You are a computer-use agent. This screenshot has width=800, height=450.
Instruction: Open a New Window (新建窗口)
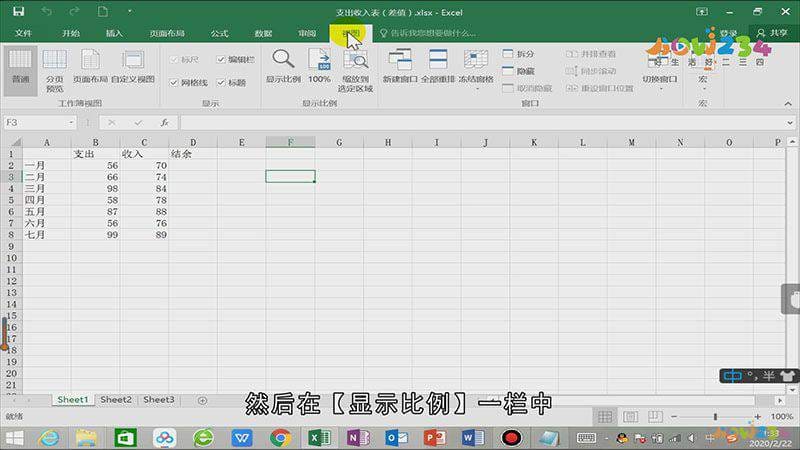pos(400,66)
